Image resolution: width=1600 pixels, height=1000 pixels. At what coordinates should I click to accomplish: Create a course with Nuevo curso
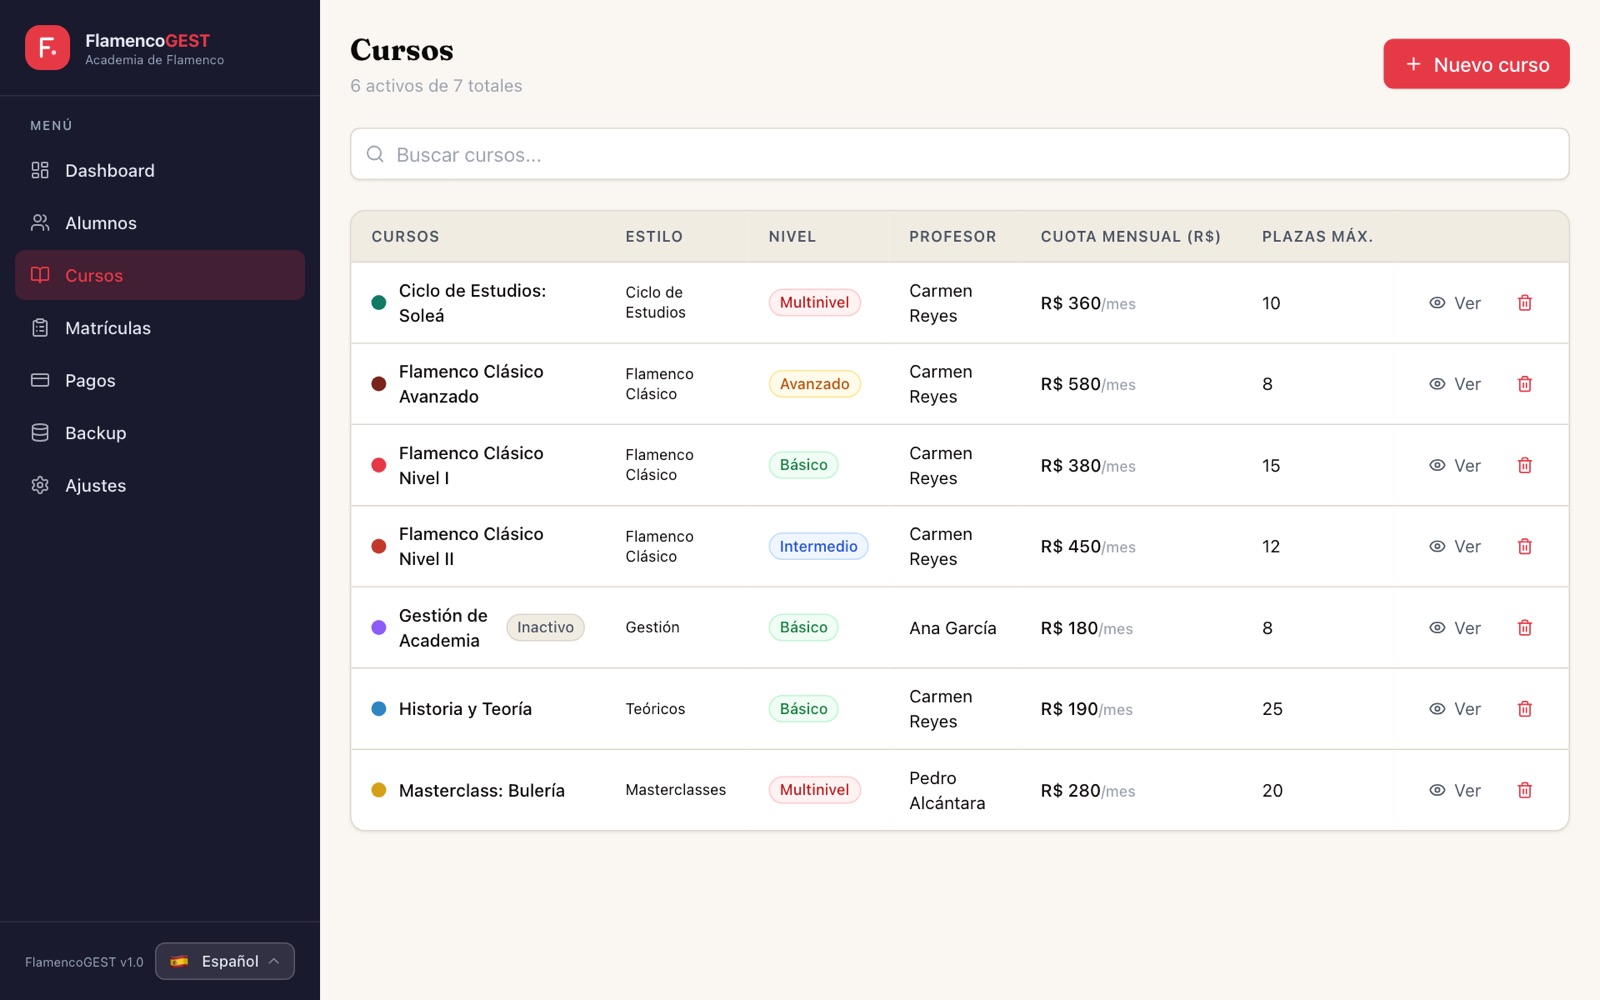click(1476, 64)
